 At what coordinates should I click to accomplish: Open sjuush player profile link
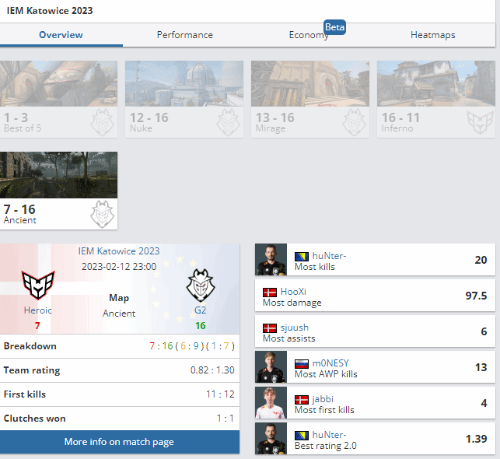[294, 327]
